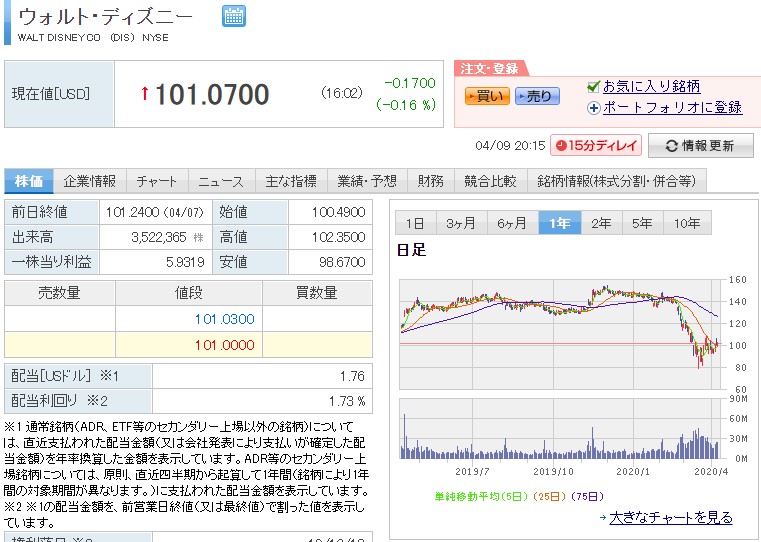
Task: Click the 情報更新 refresh button
Action: pos(701,146)
